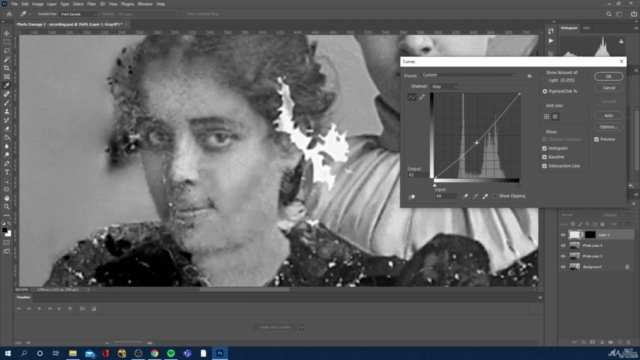Image resolution: width=640 pixels, height=360 pixels.
Task: Select the Healing Brush tool
Action: [7, 94]
